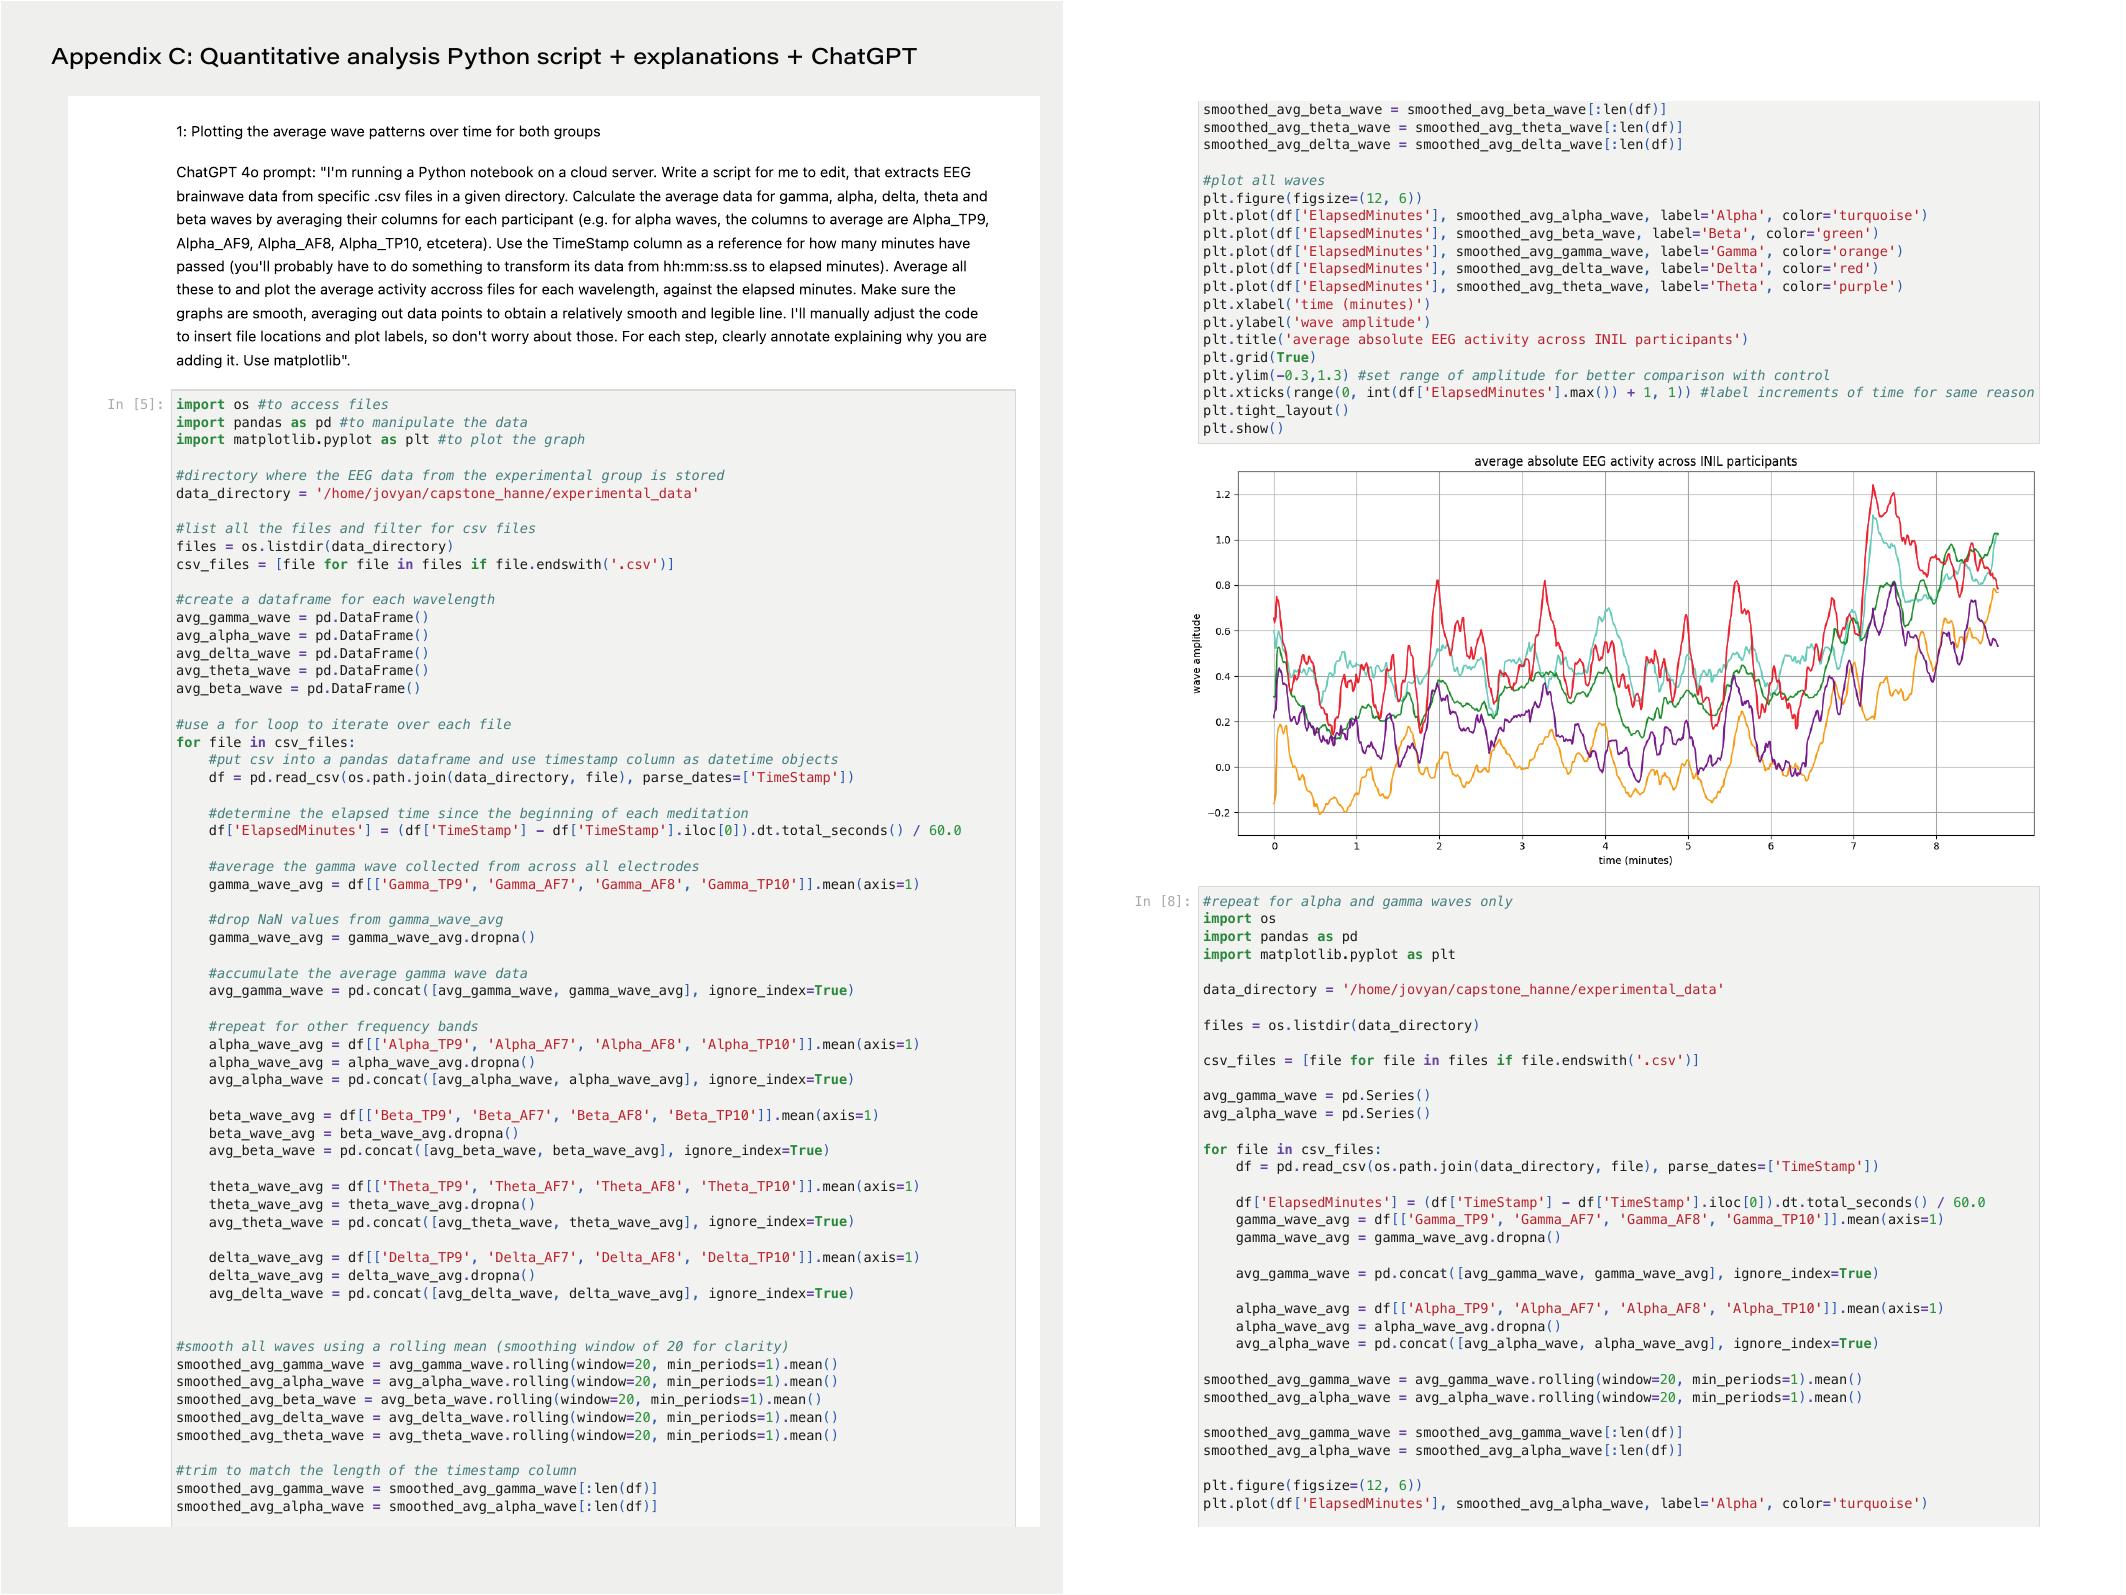This screenshot has width=2126, height=1595.
Task: Click comment "#smooth all waves using a rolling mean"
Action: pyautogui.click(x=482, y=1346)
